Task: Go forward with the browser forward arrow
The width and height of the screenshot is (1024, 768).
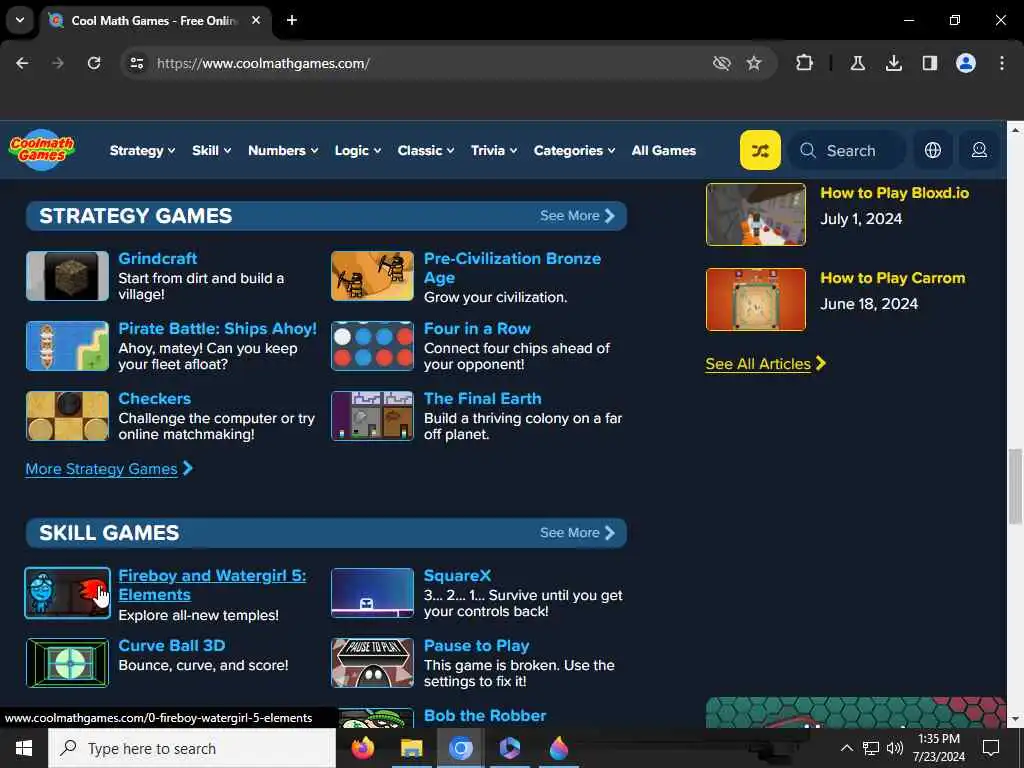Action: click(58, 63)
